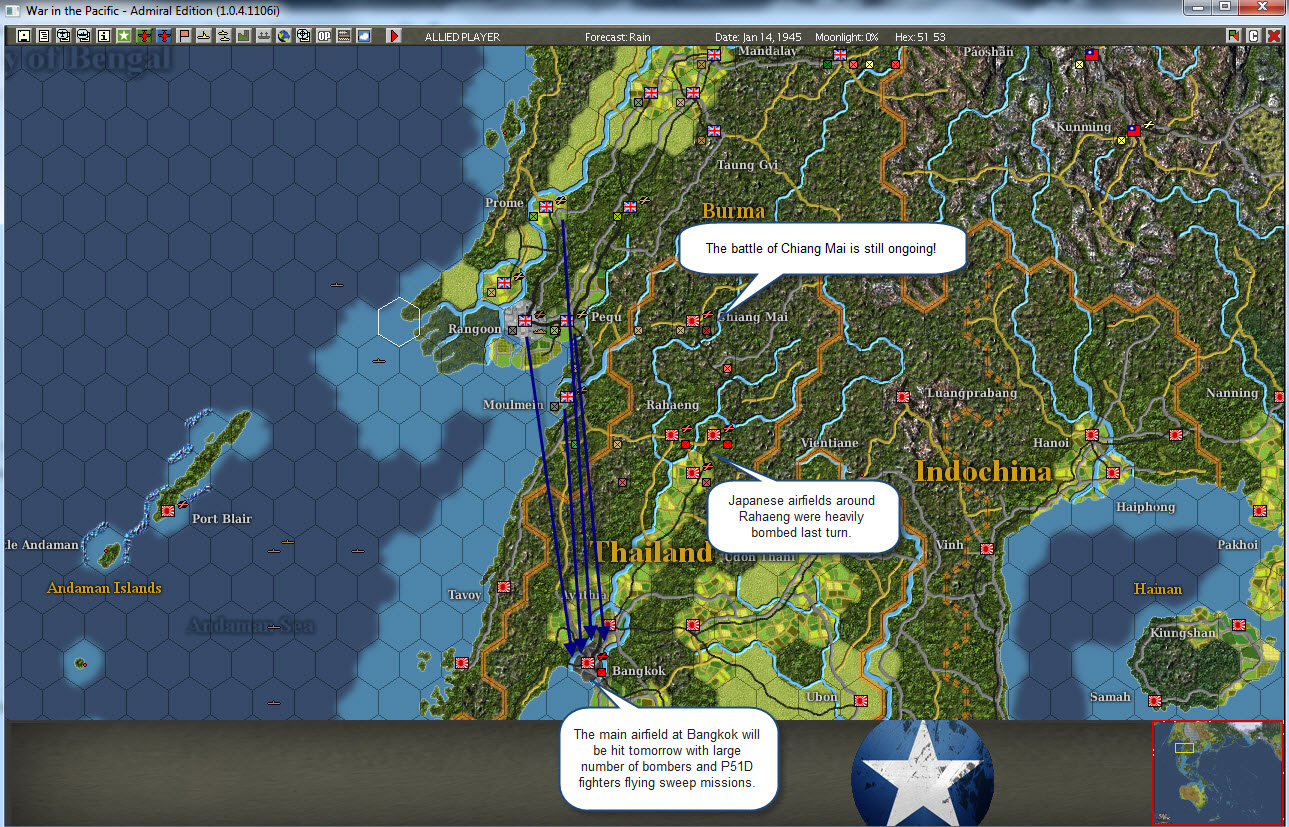Select Chinese flag unit at Paoshan

[x=1091, y=55]
